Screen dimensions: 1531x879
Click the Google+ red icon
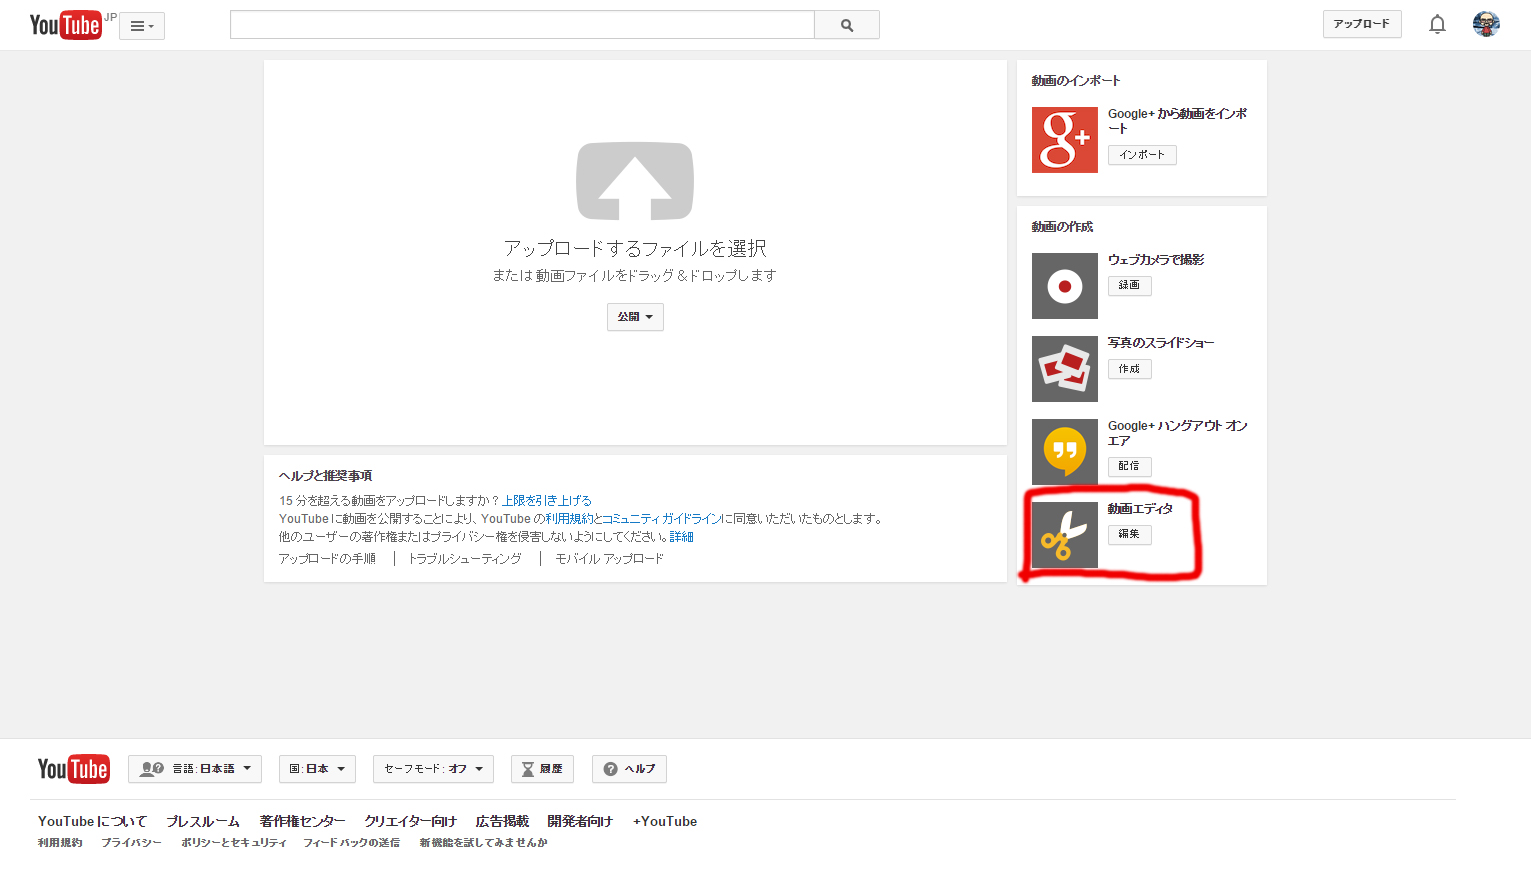(x=1065, y=140)
